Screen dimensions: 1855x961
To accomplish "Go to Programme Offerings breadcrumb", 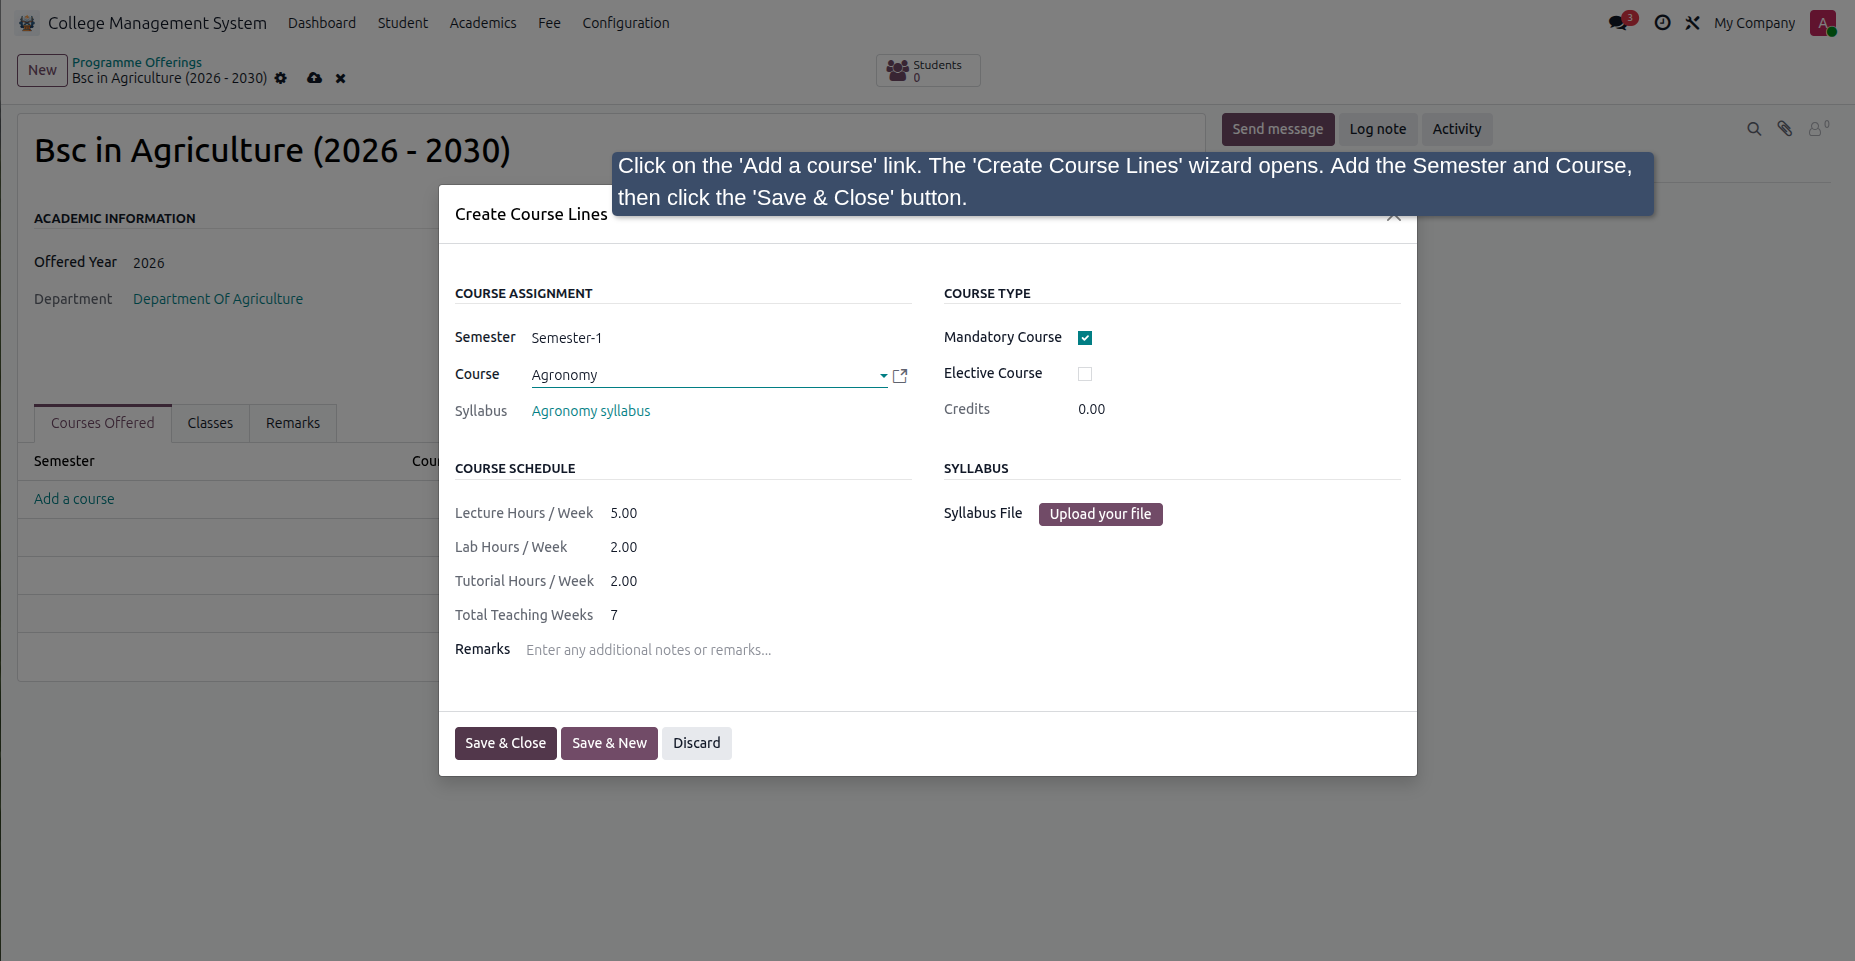I will [137, 62].
